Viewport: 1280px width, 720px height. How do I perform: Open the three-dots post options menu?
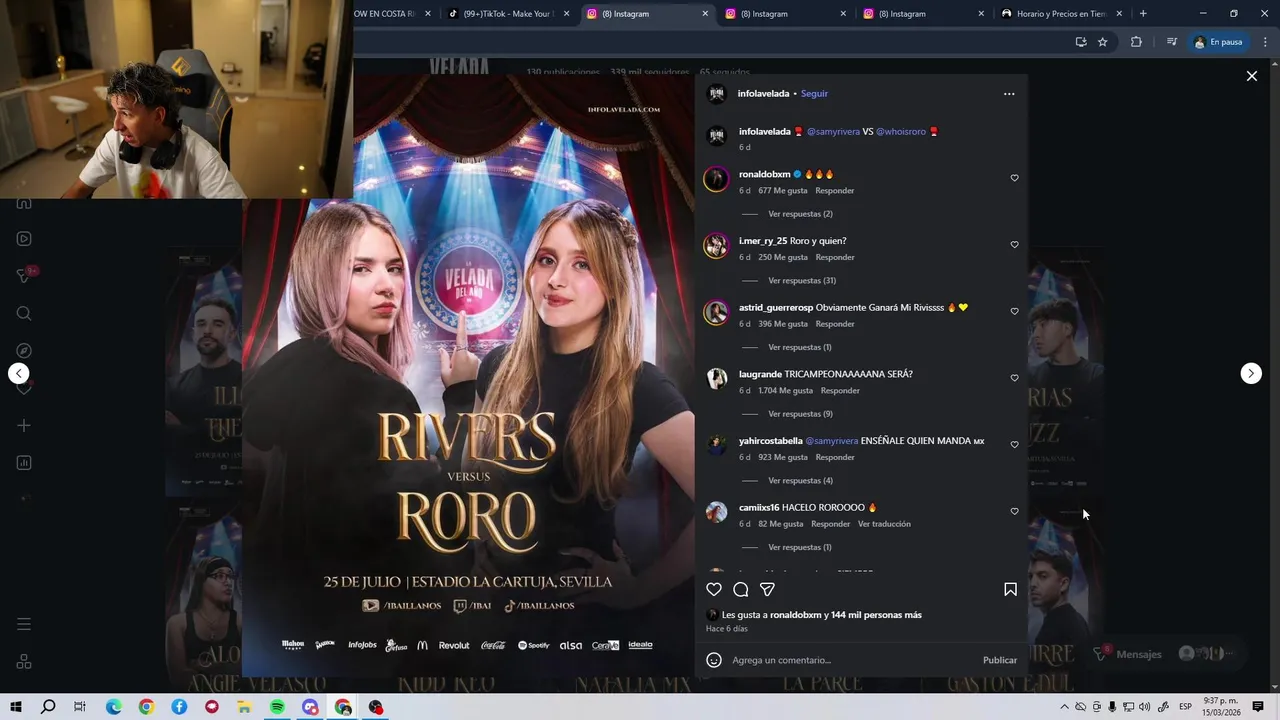click(x=1009, y=94)
